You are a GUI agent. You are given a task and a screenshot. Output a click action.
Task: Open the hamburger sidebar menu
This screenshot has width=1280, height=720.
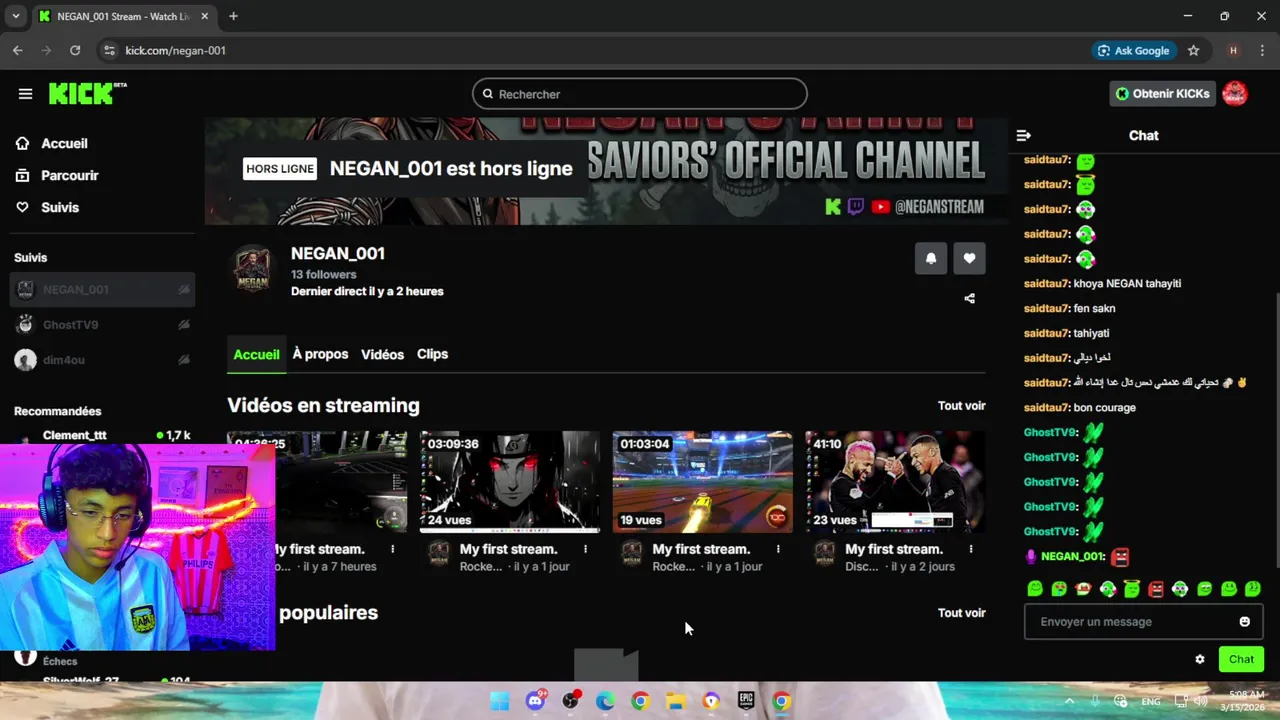(25, 94)
